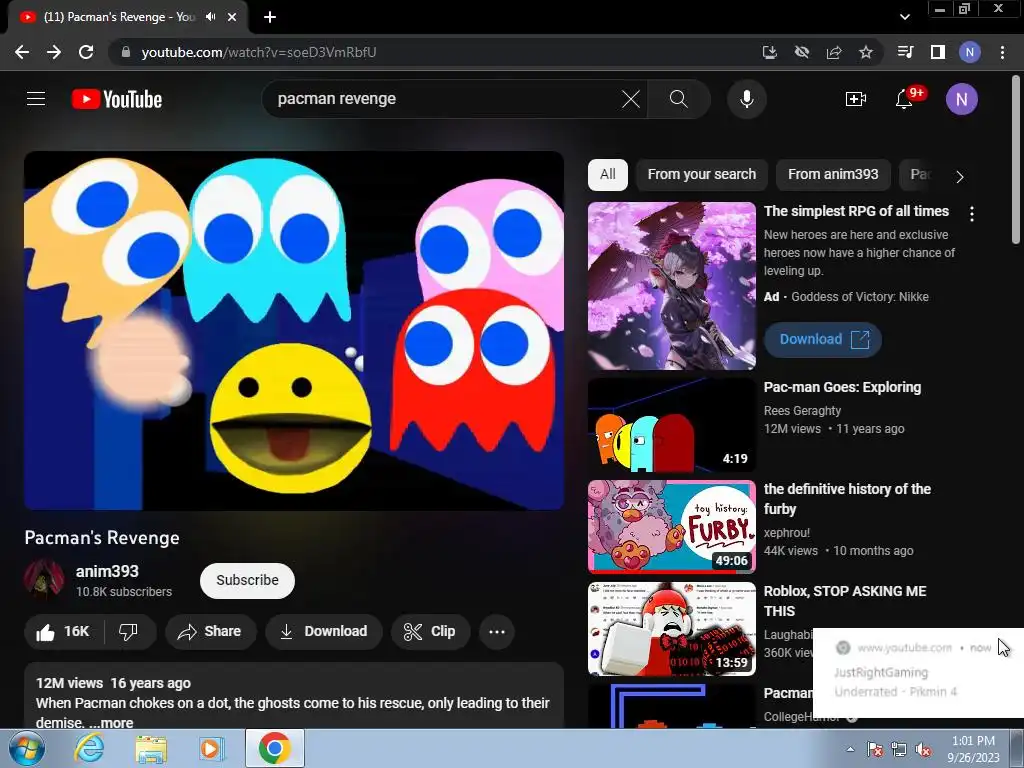The height and width of the screenshot is (768, 1024).
Task: Click the youtube.com address bar URL
Action: tap(259, 52)
